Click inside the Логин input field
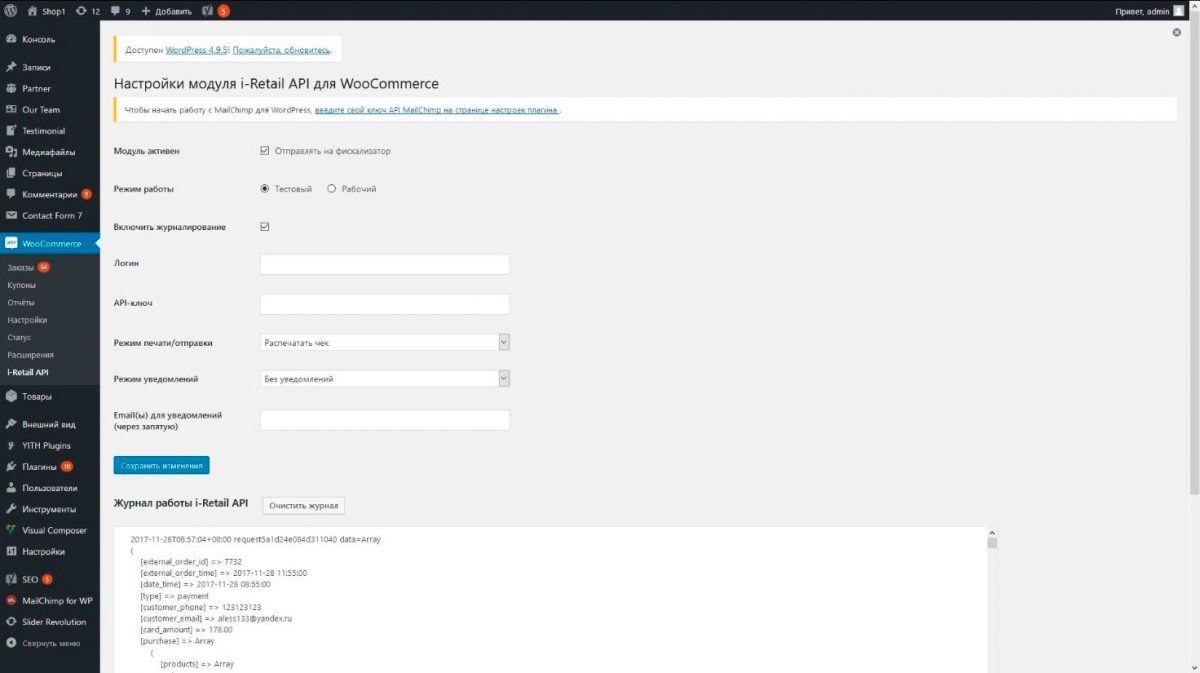 (385, 263)
